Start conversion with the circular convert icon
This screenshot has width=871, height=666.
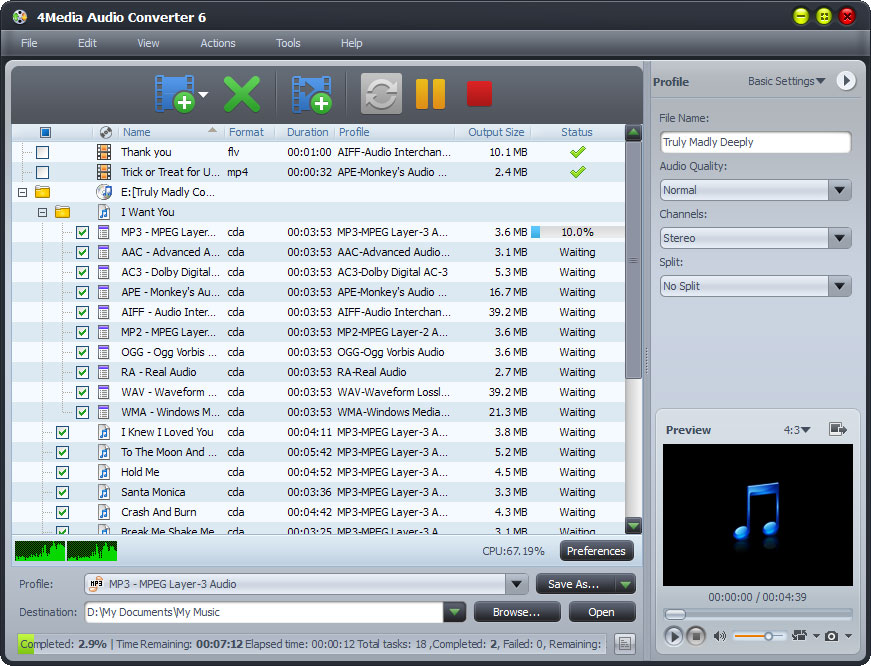coord(380,93)
